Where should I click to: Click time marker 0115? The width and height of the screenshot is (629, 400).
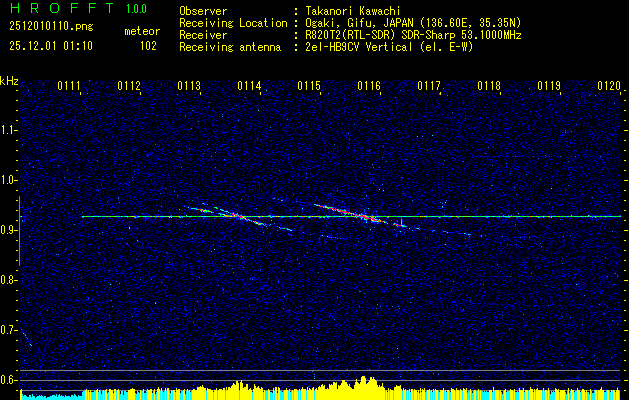(x=309, y=86)
